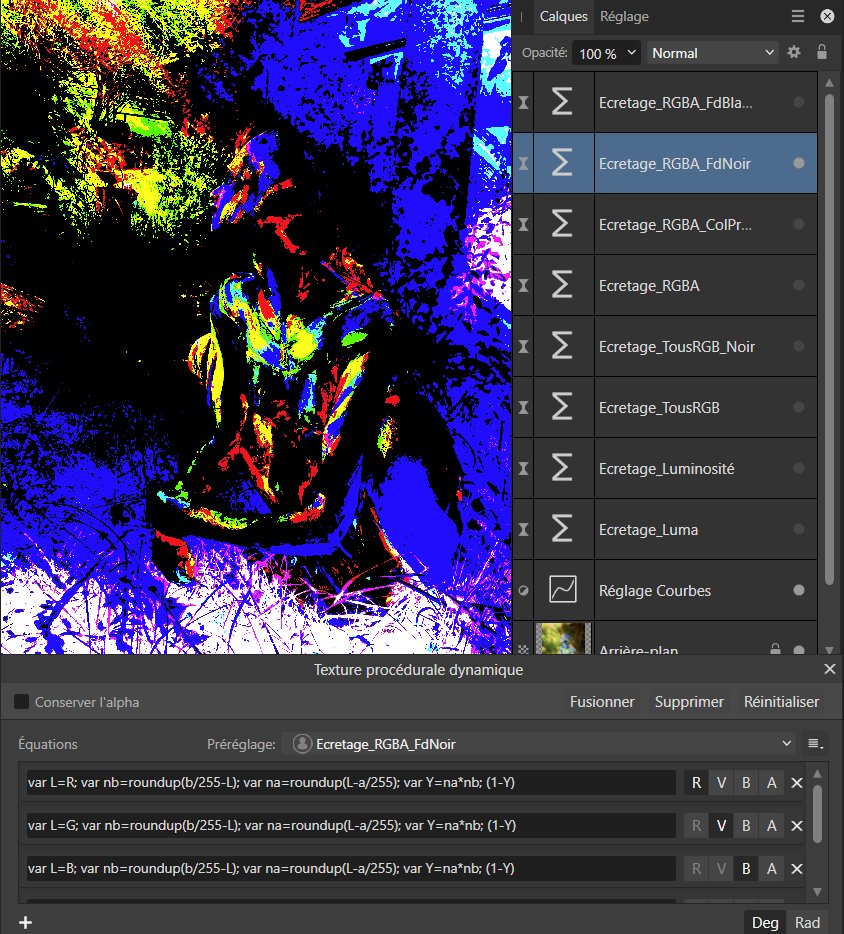Open the Opacité 100 % dropdown
Viewport: 844px width, 934px height.
(606, 53)
